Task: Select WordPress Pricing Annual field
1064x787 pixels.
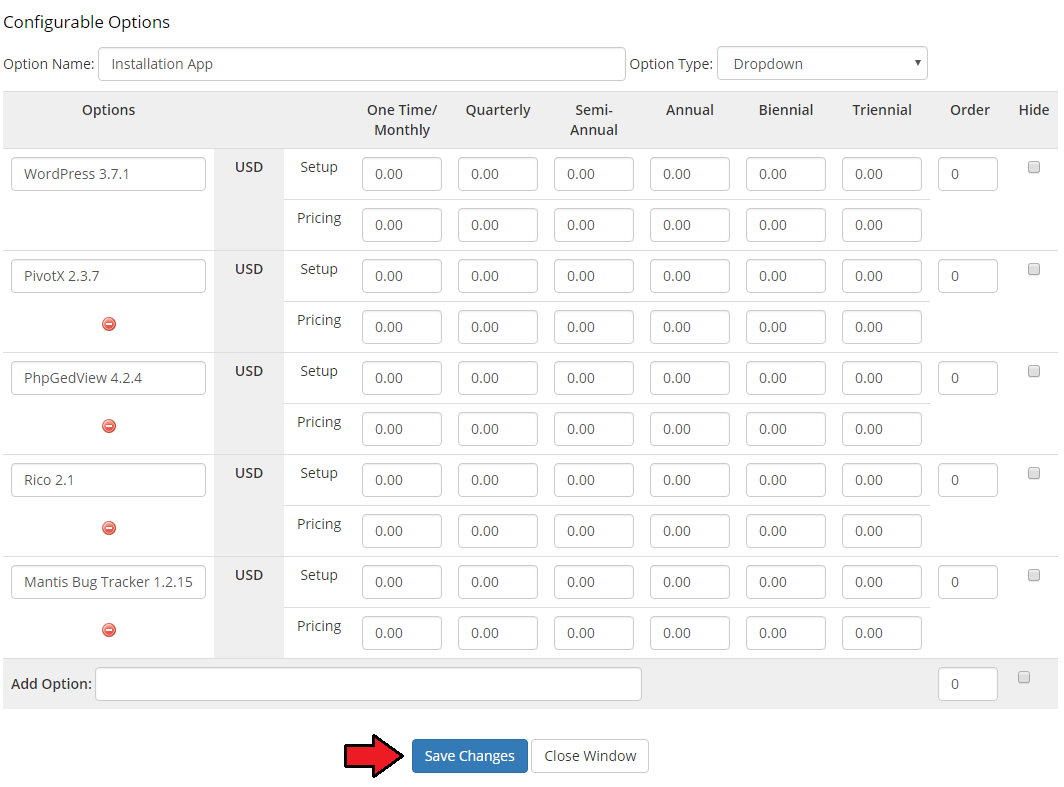Action: (690, 225)
